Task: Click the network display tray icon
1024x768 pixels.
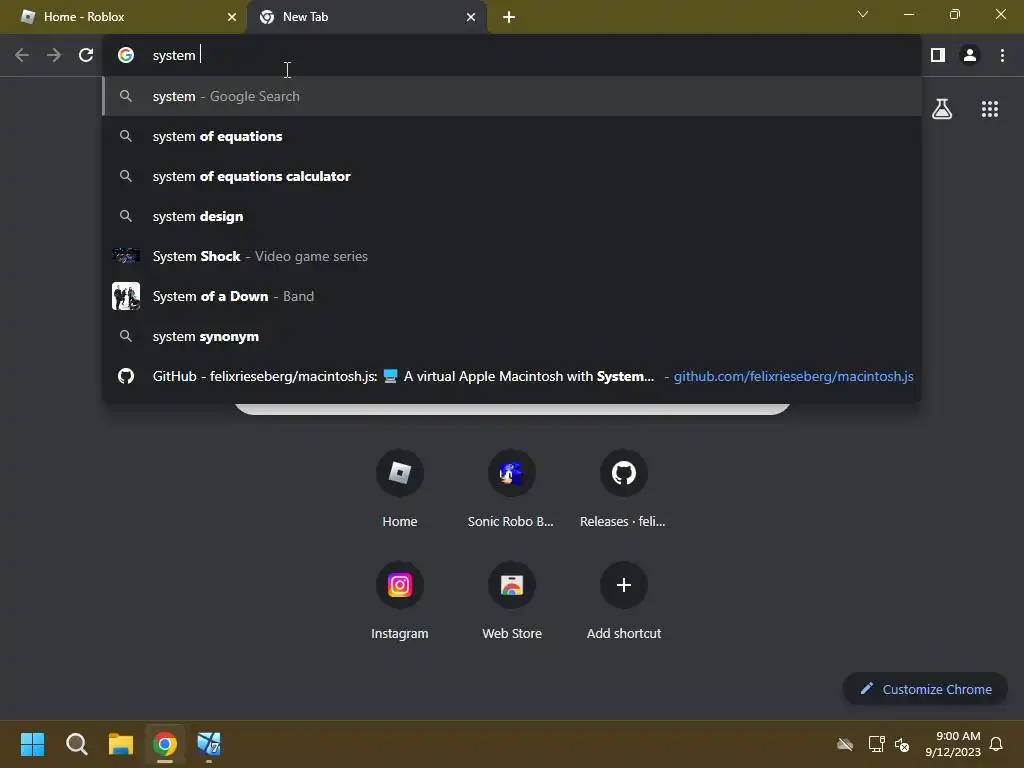Action: pyautogui.click(x=876, y=744)
